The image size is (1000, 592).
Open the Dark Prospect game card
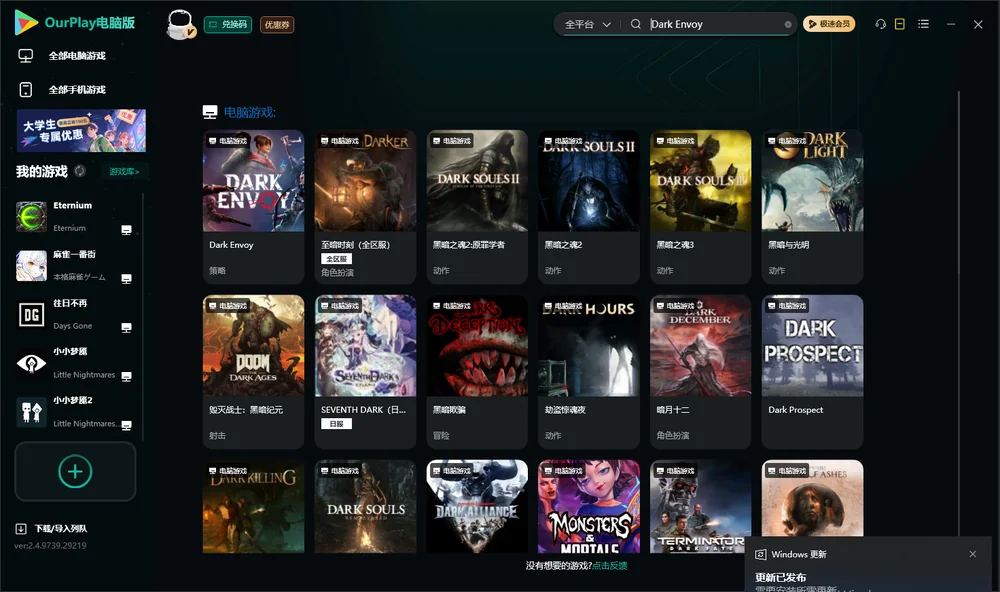812,372
